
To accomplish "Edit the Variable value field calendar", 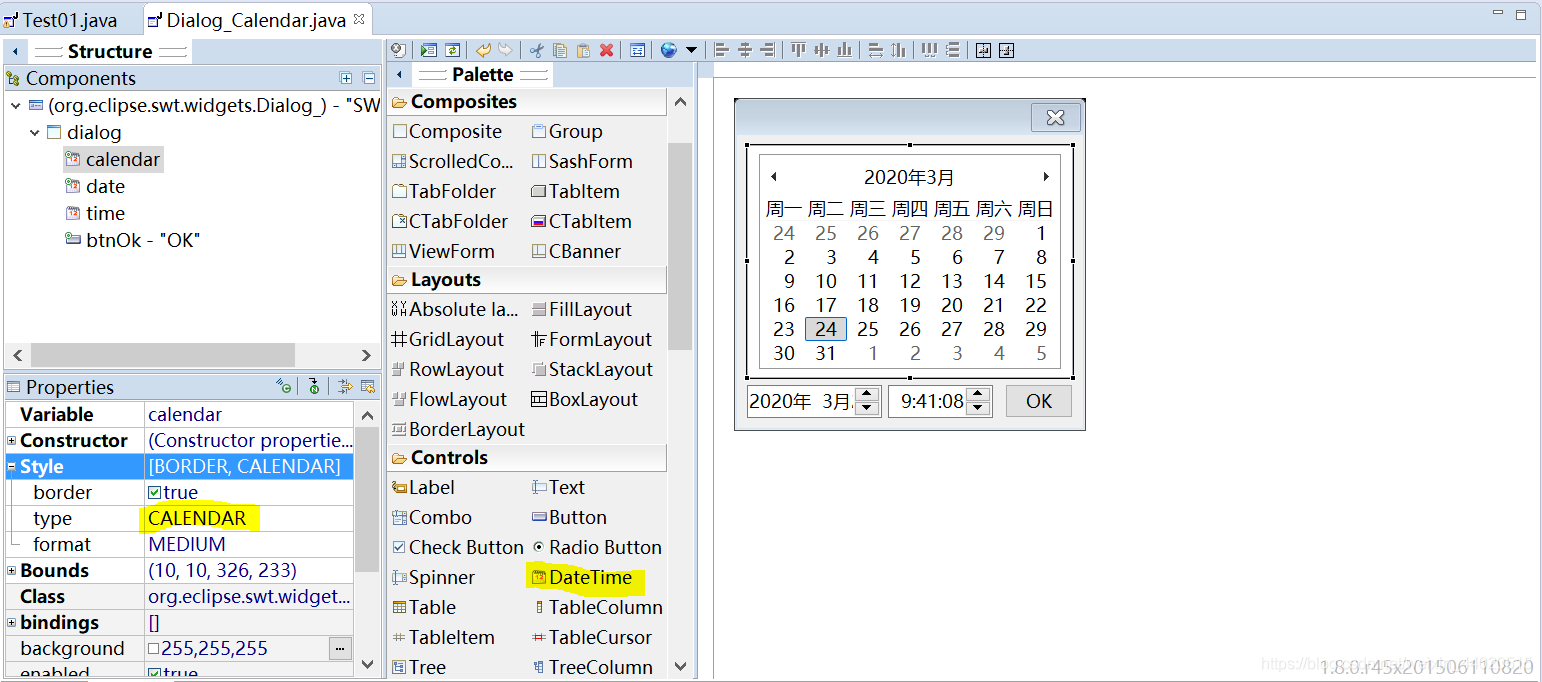I will (x=249, y=414).
